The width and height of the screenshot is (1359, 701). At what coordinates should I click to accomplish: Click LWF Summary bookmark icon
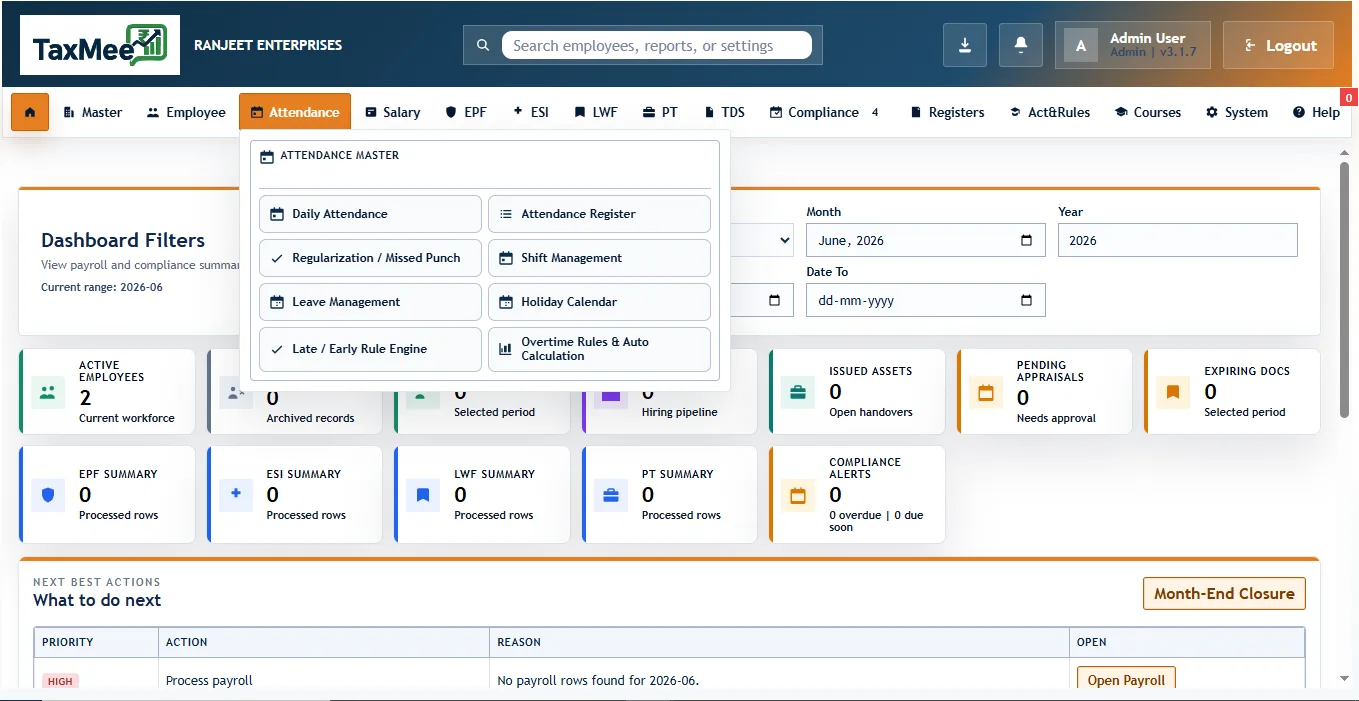[423, 495]
